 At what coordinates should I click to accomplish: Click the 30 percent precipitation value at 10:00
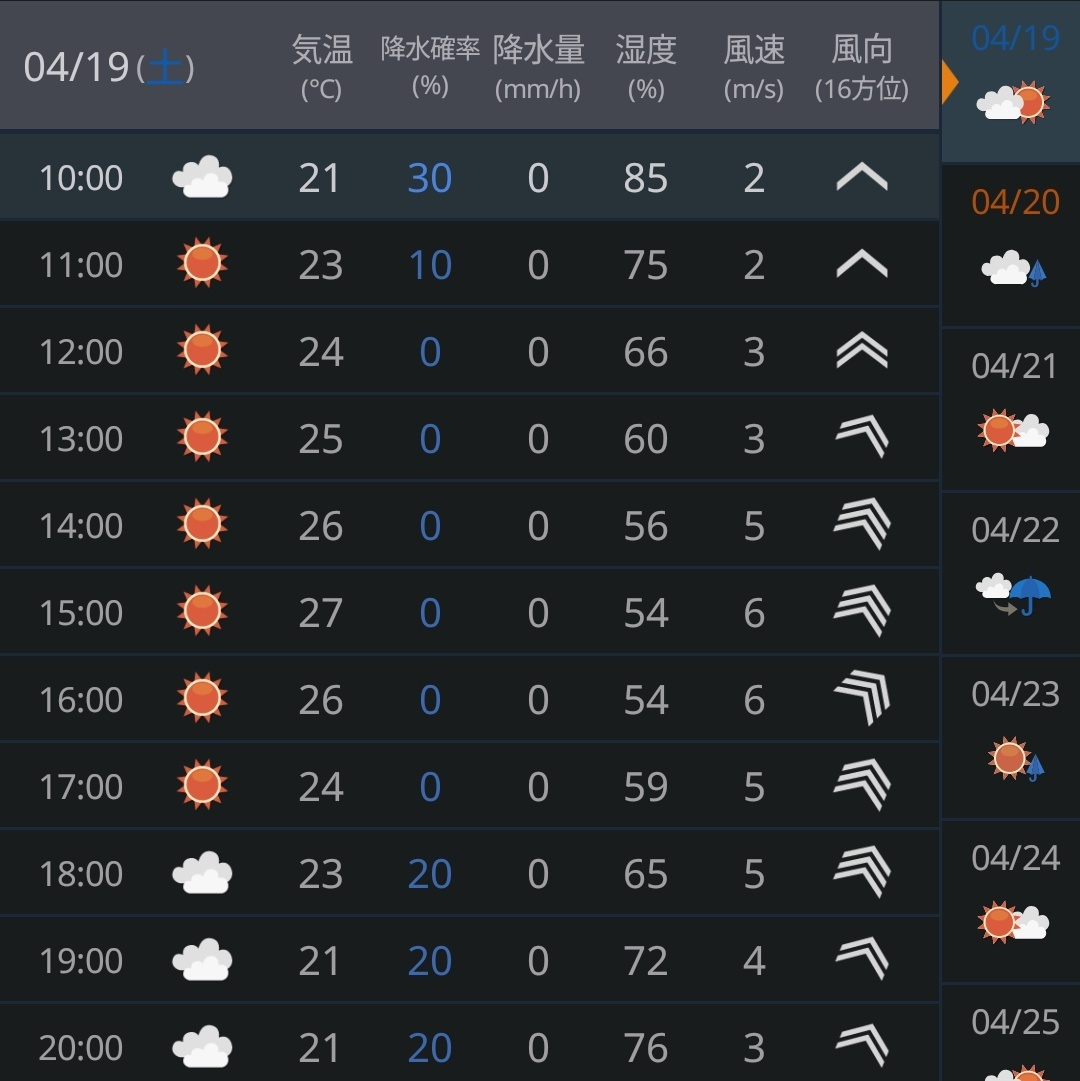click(430, 178)
